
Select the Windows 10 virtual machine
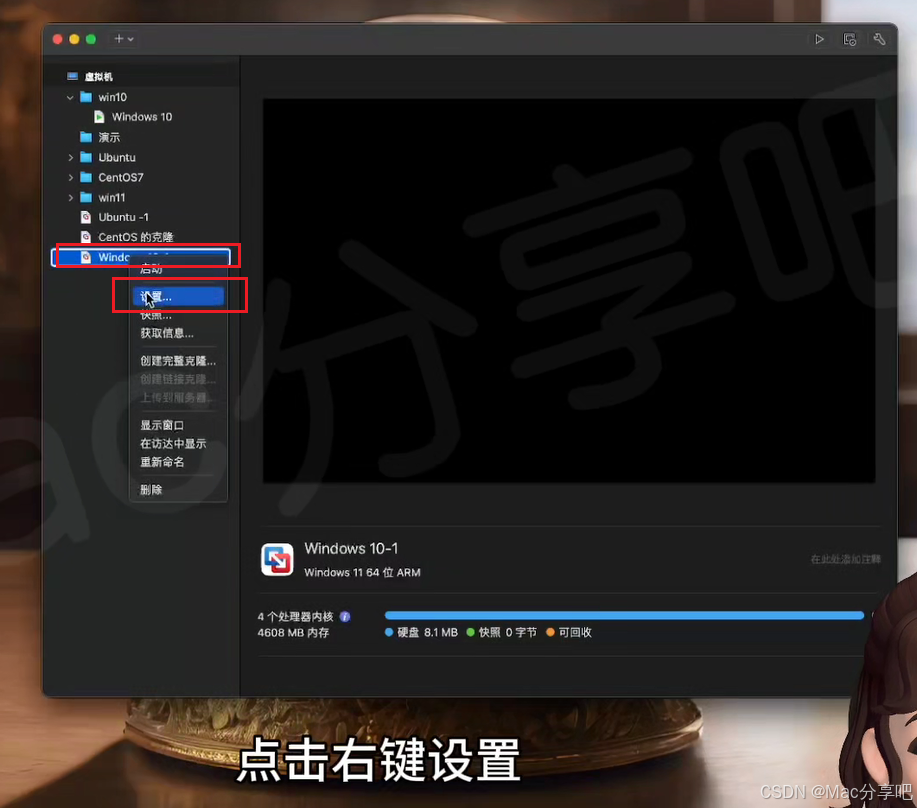pyautogui.click(x=141, y=117)
